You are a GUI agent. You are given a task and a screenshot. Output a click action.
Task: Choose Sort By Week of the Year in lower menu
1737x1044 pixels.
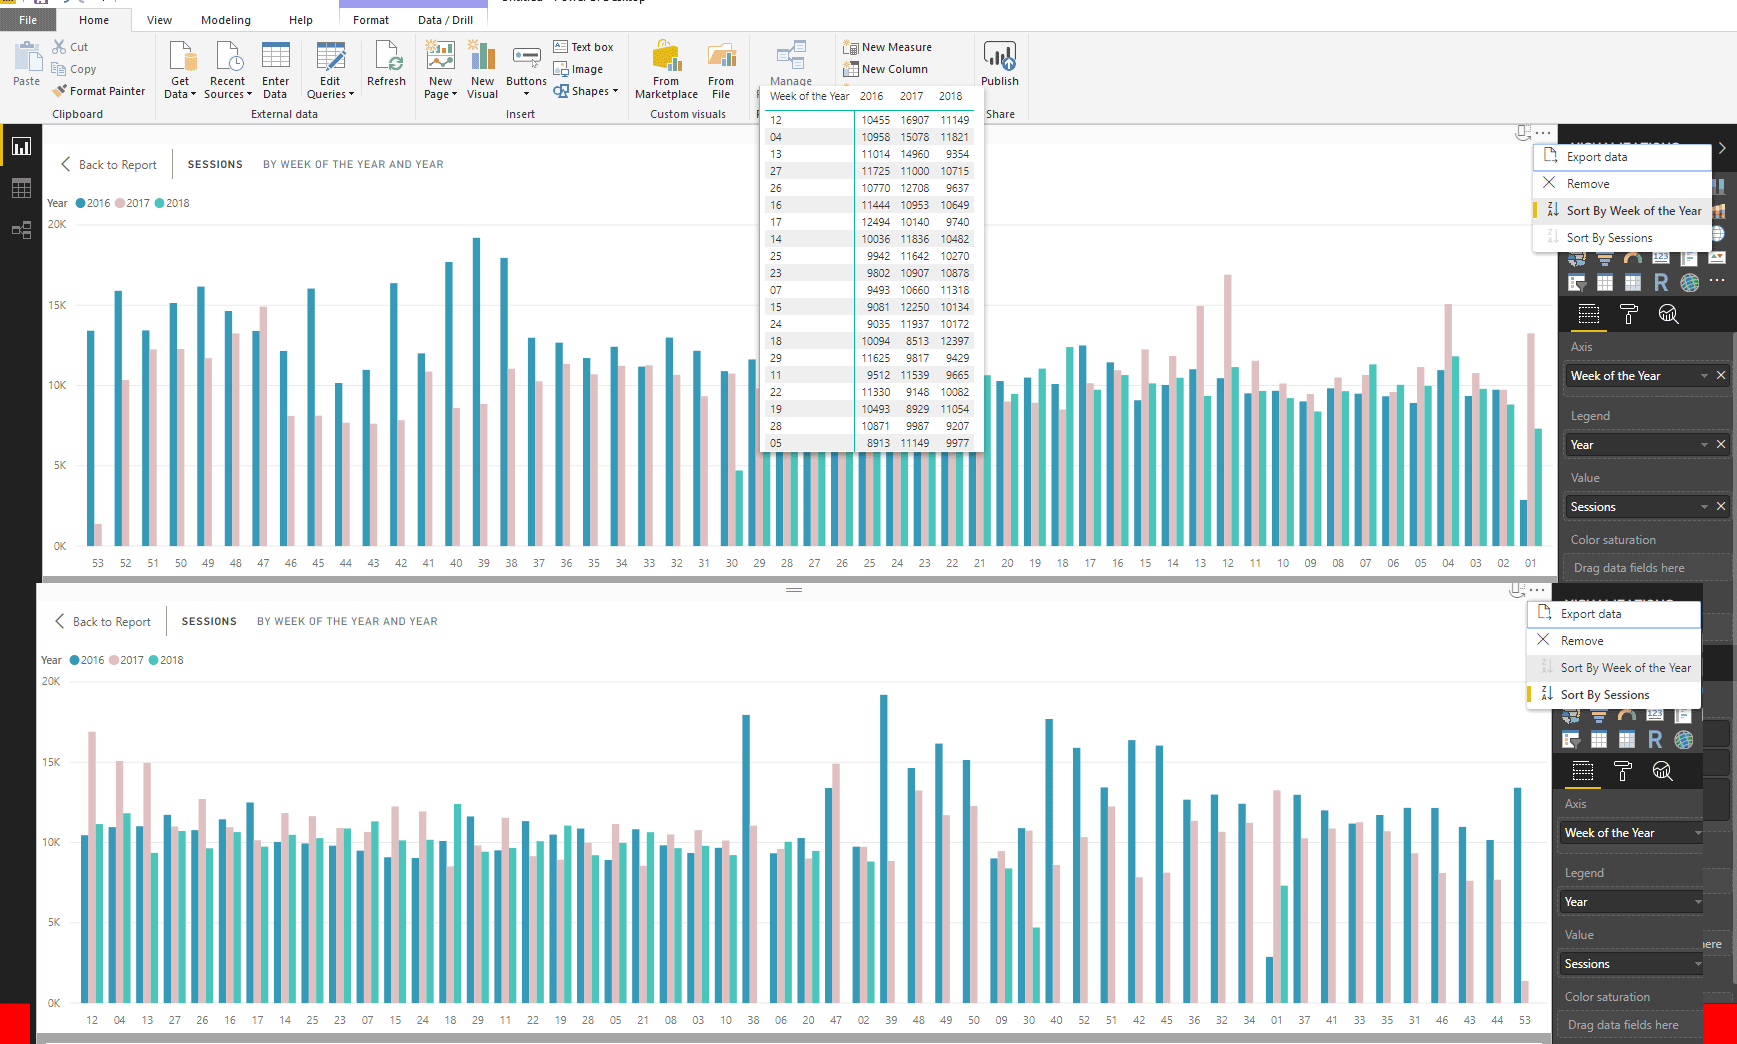1614,668
